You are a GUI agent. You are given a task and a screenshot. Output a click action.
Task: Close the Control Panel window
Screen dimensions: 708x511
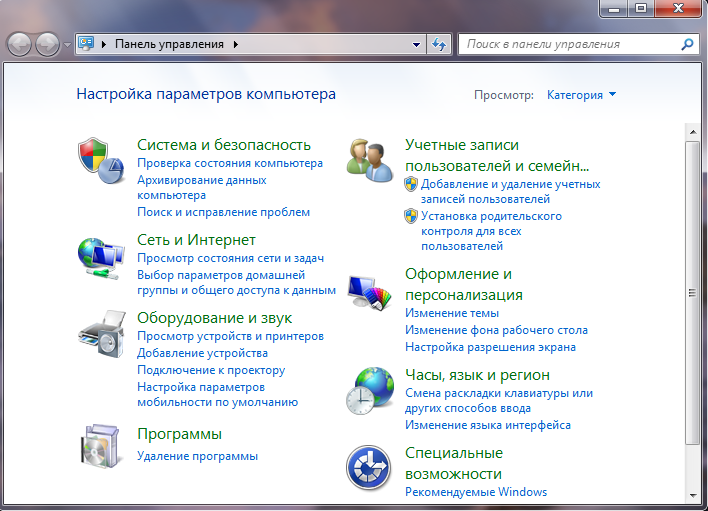coord(678,8)
